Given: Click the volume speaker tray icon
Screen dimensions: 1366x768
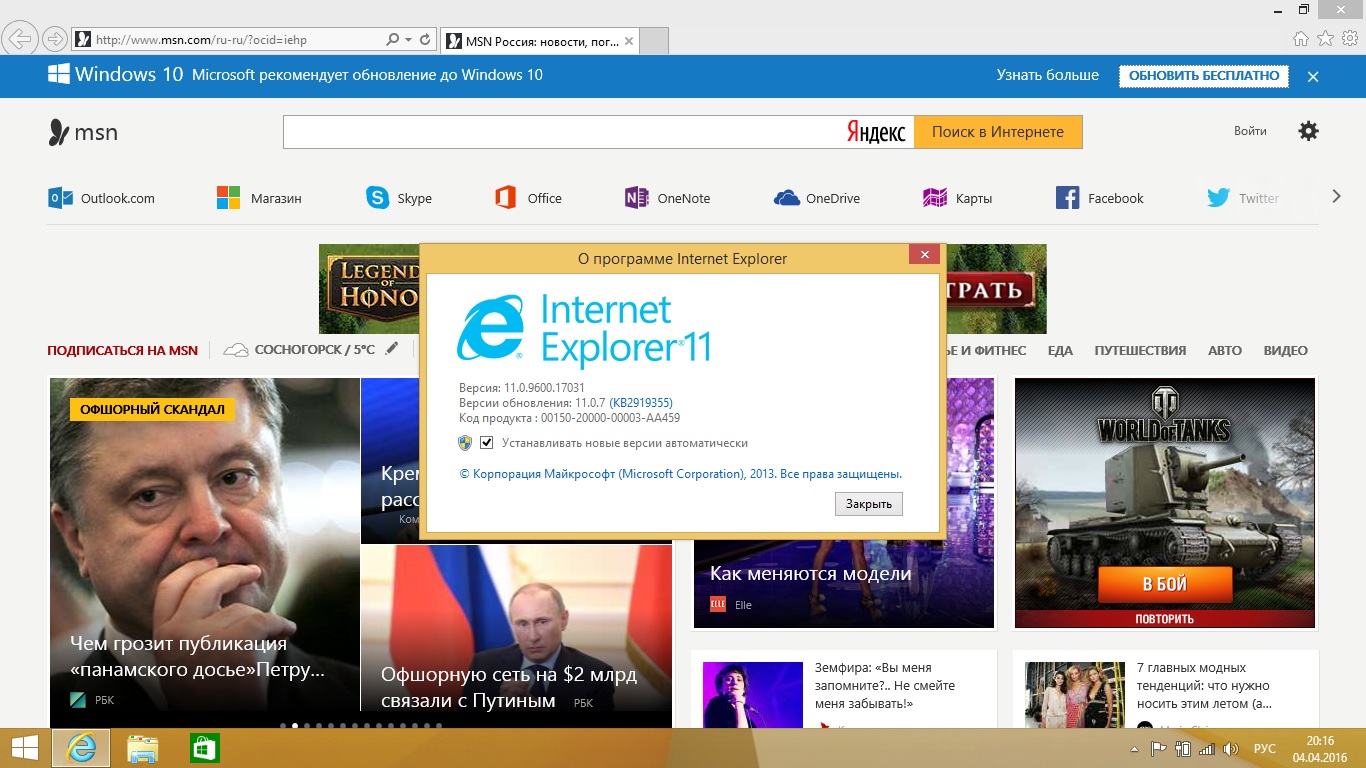Looking at the screenshot, I should click(1230, 749).
